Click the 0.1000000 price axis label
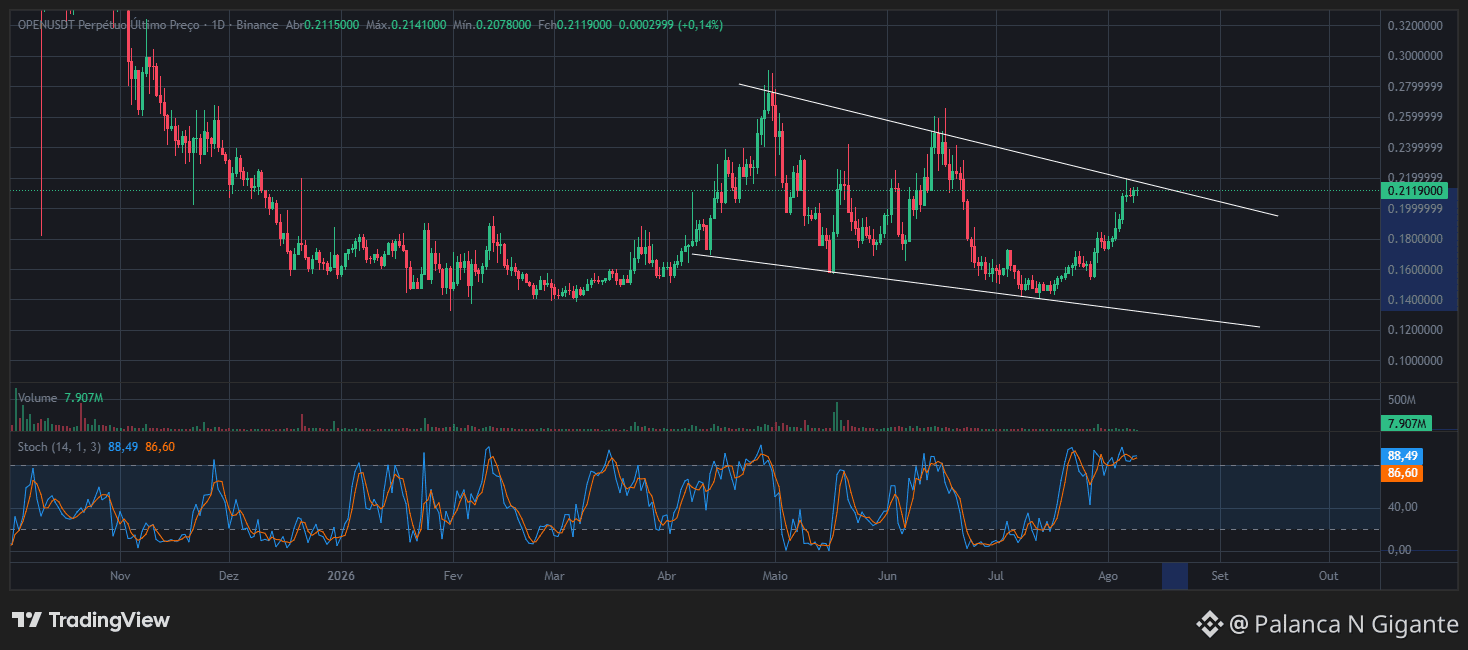 coord(1415,361)
